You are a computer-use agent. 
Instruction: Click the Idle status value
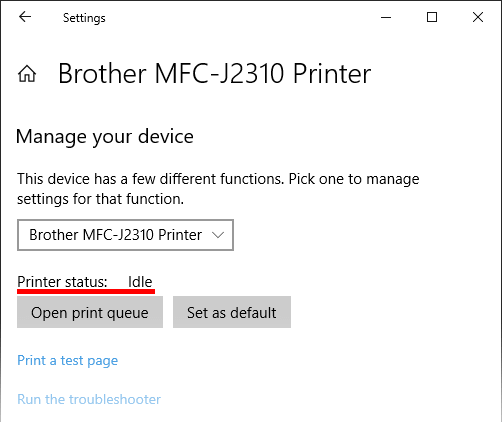coord(140,282)
